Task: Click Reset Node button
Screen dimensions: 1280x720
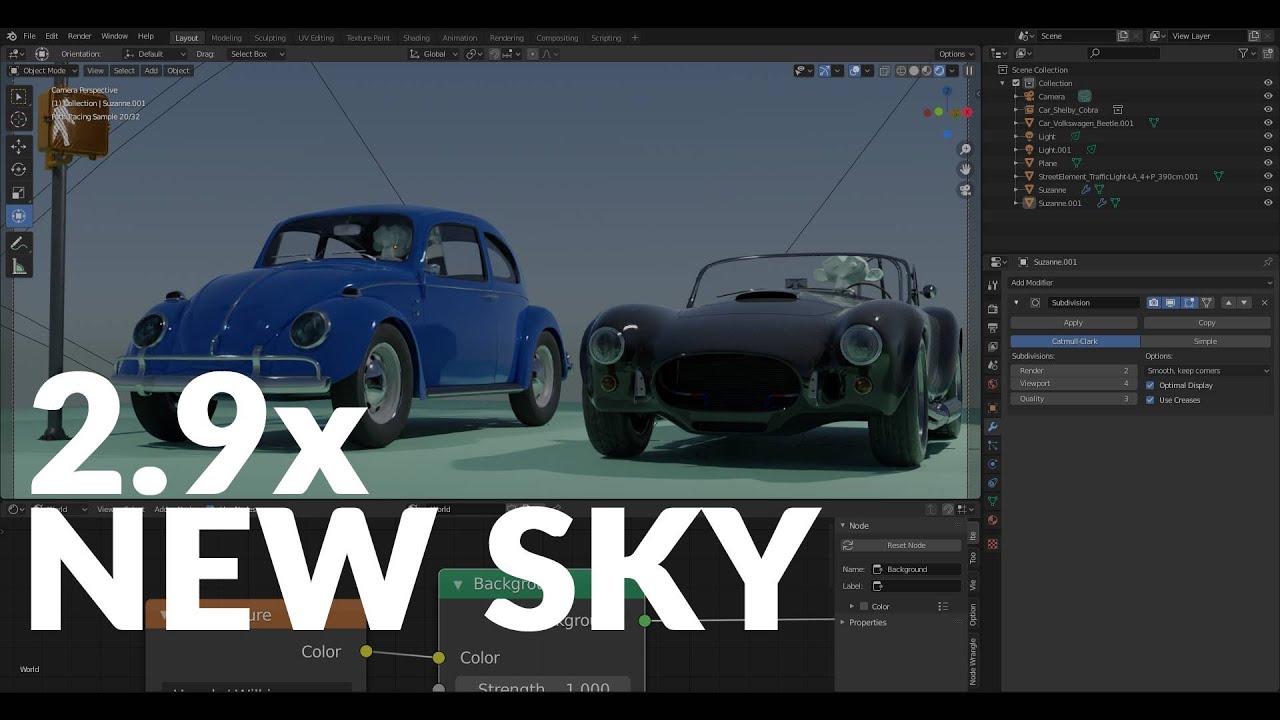Action: pos(906,545)
